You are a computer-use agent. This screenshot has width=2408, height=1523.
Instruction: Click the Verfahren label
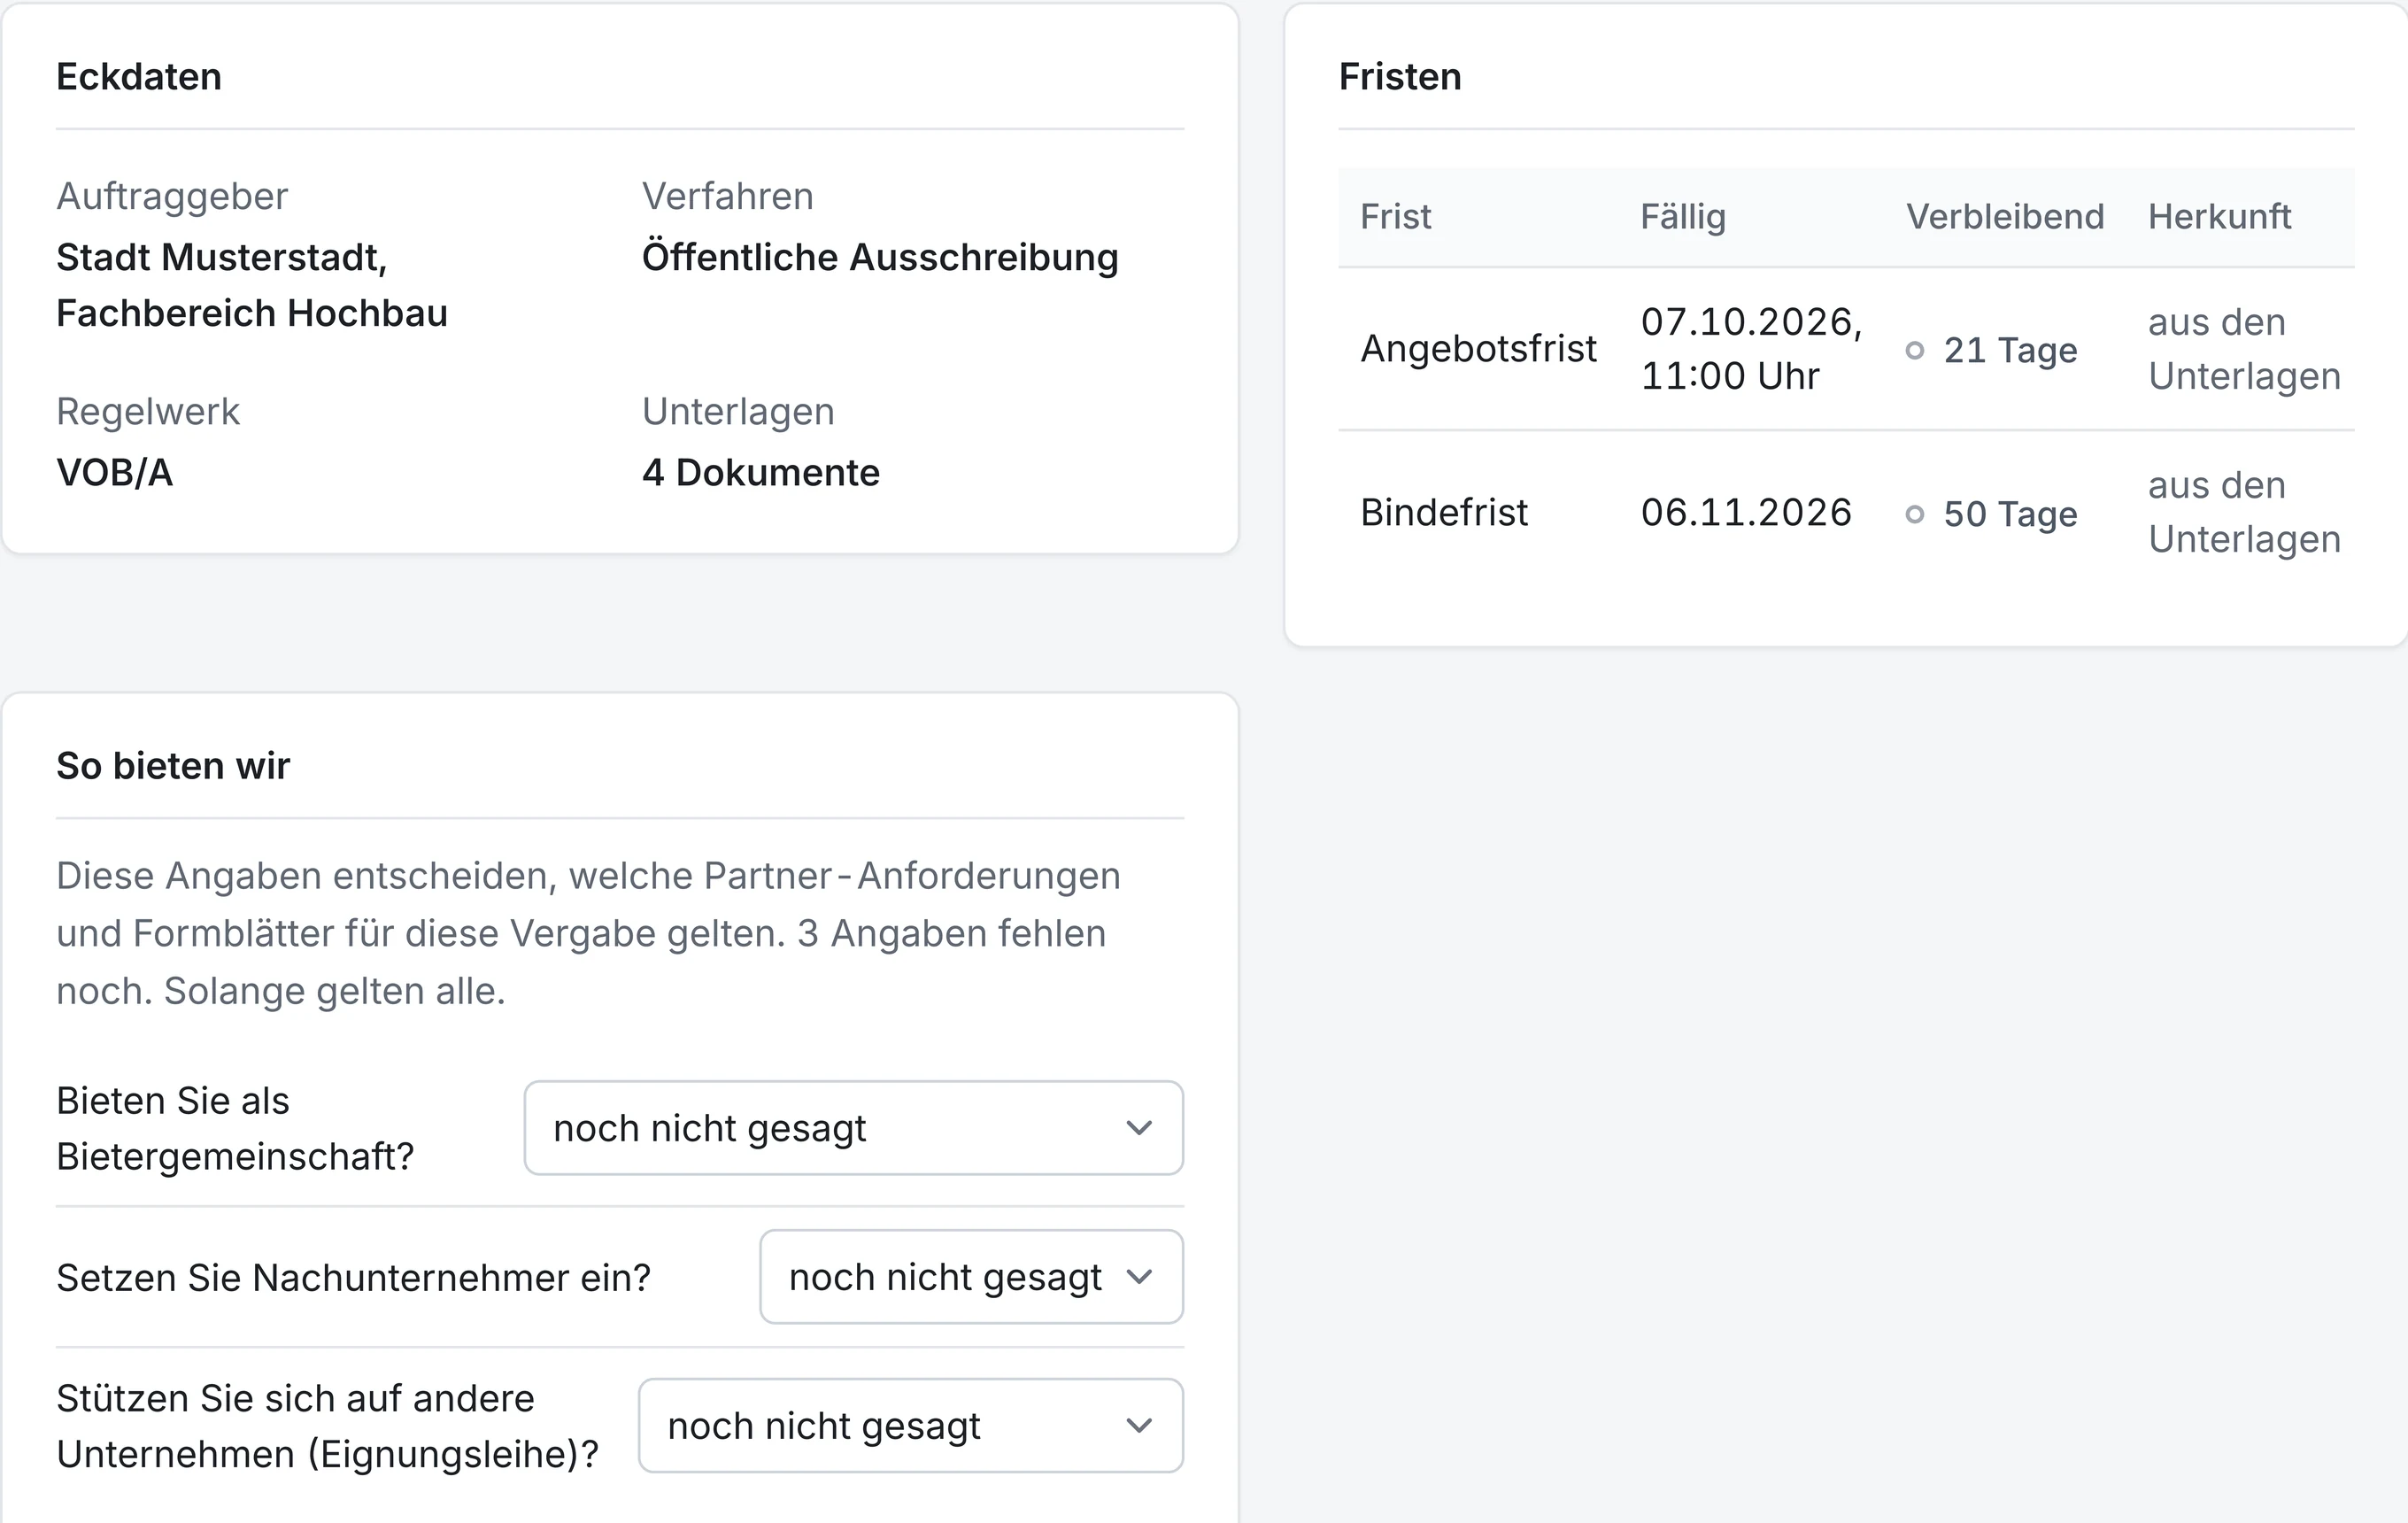coord(728,196)
